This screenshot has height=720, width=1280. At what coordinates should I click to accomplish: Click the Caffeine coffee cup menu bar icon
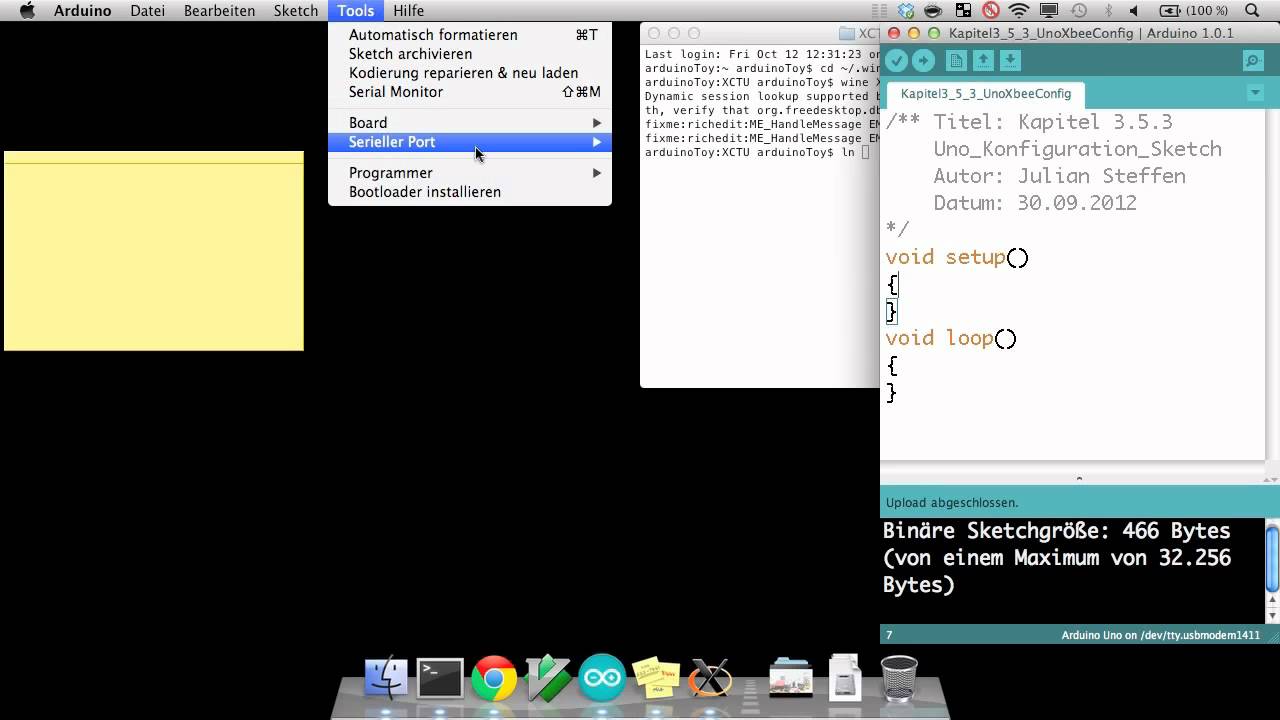click(x=933, y=10)
